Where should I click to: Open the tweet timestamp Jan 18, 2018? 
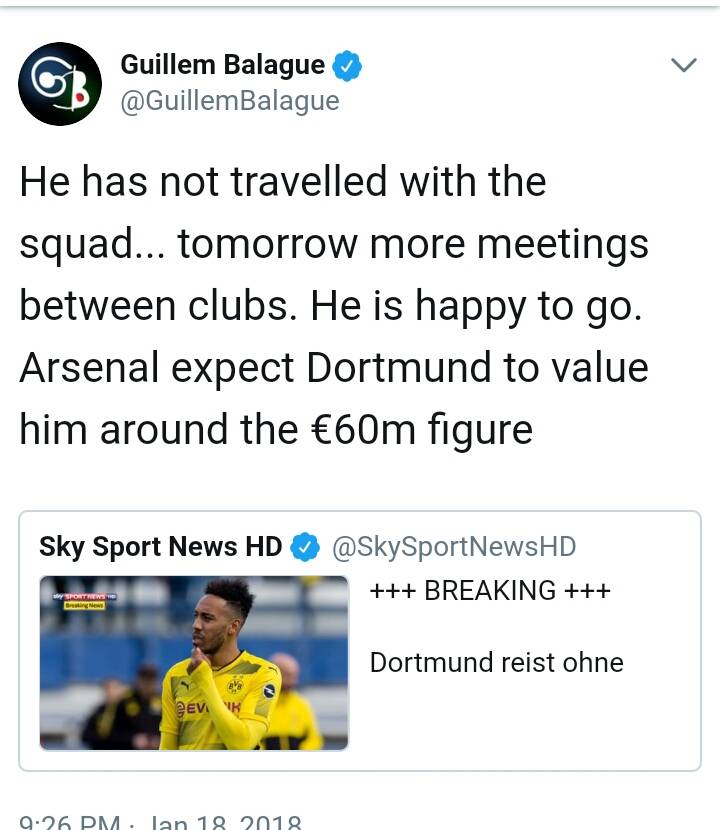pyautogui.click(x=160, y=823)
